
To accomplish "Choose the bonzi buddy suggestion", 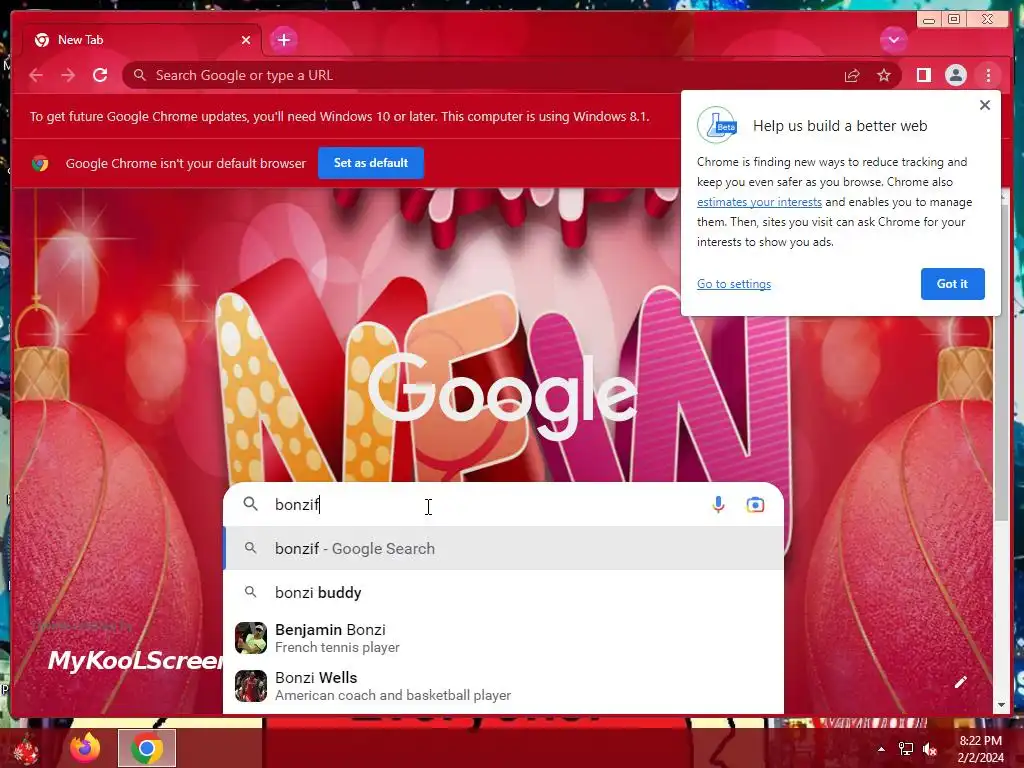I will click(504, 592).
